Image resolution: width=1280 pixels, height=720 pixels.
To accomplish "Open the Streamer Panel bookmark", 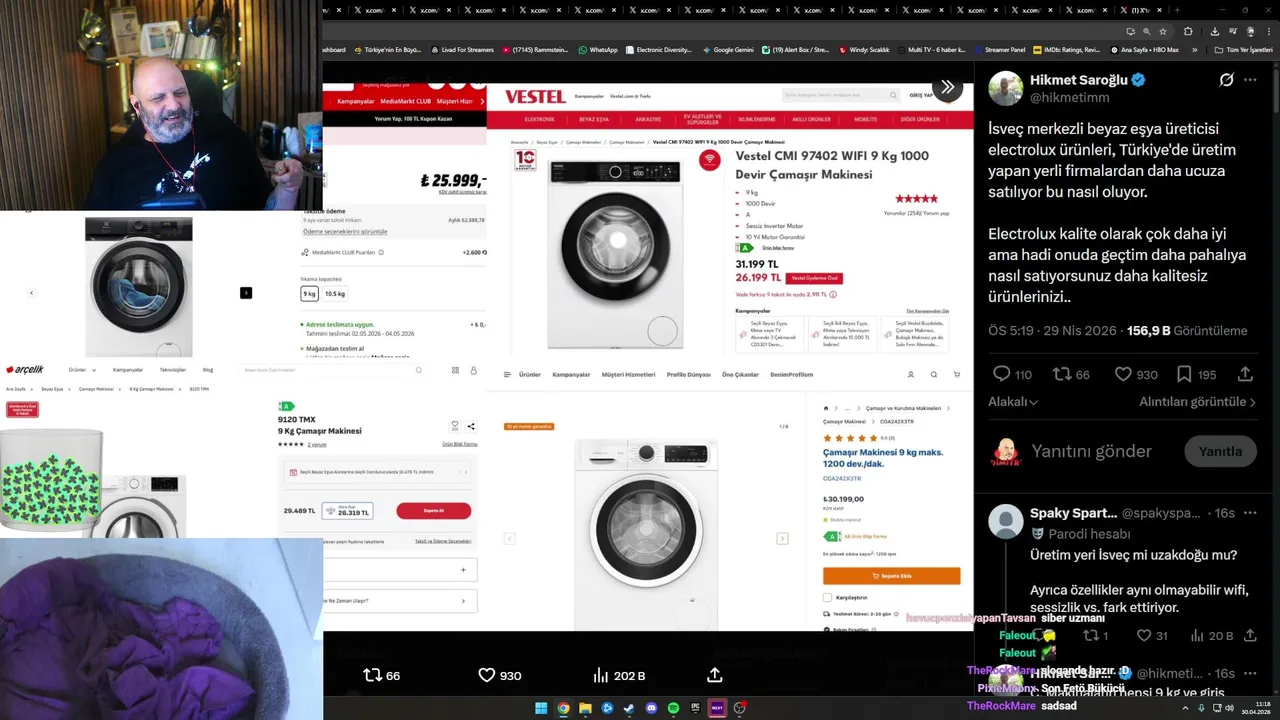I will pos(999,50).
